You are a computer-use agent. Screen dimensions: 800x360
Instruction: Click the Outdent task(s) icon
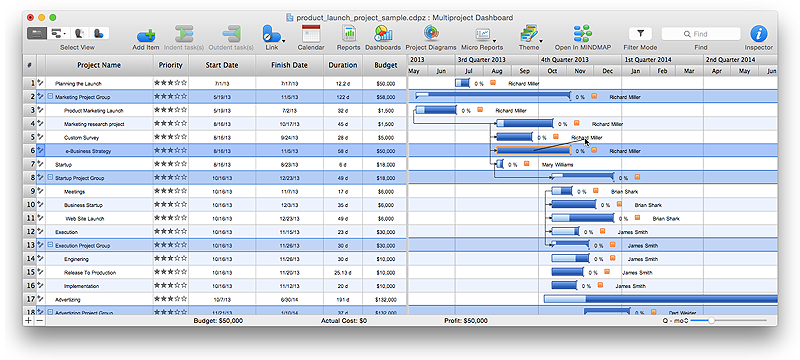(x=231, y=35)
